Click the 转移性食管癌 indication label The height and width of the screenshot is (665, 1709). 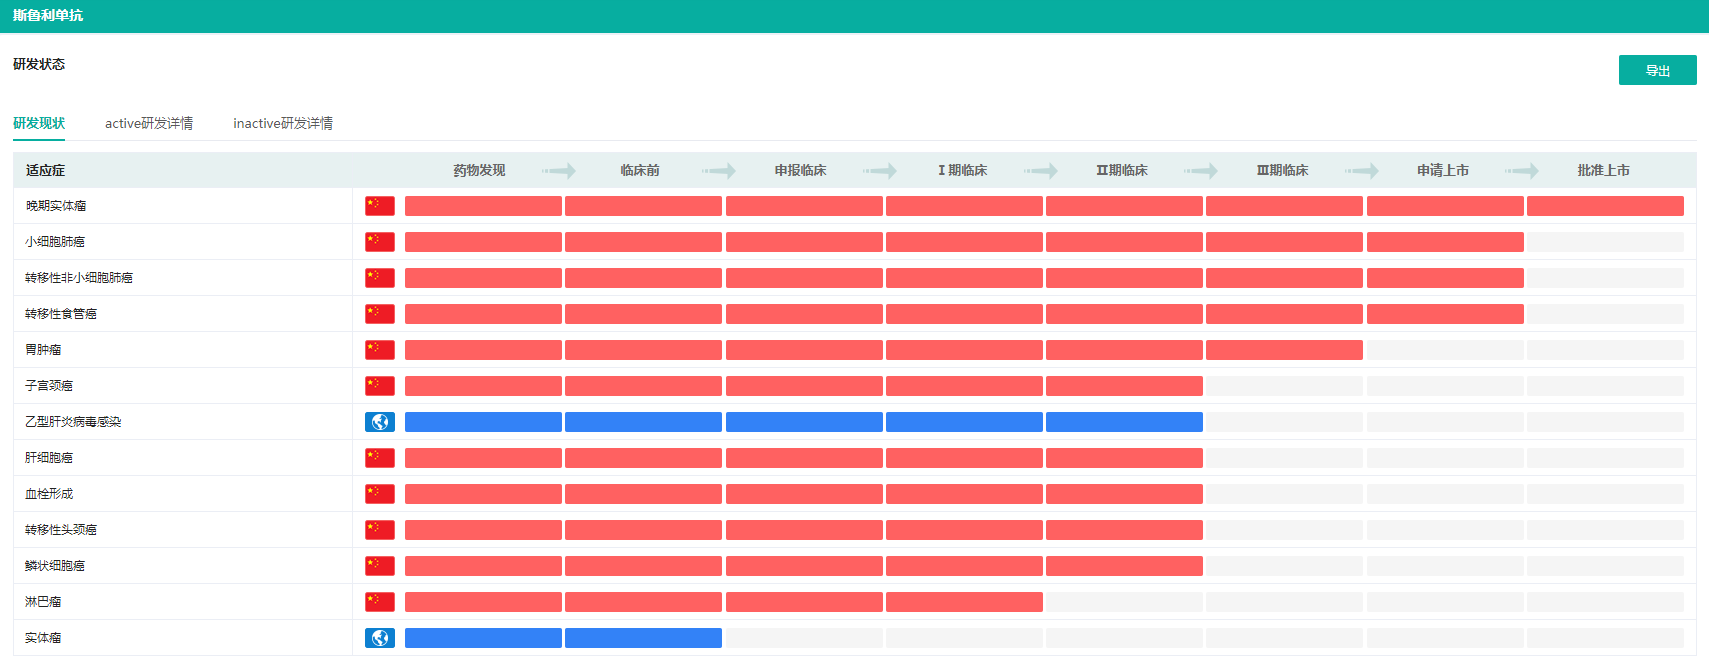point(61,314)
